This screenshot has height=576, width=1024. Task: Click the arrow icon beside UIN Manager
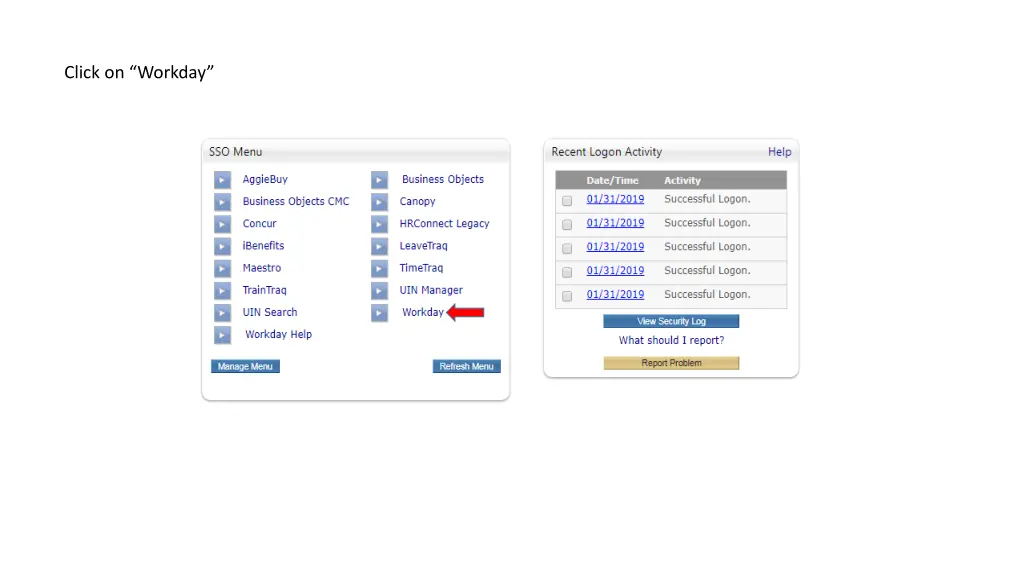pyautogui.click(x=379, y=291)
